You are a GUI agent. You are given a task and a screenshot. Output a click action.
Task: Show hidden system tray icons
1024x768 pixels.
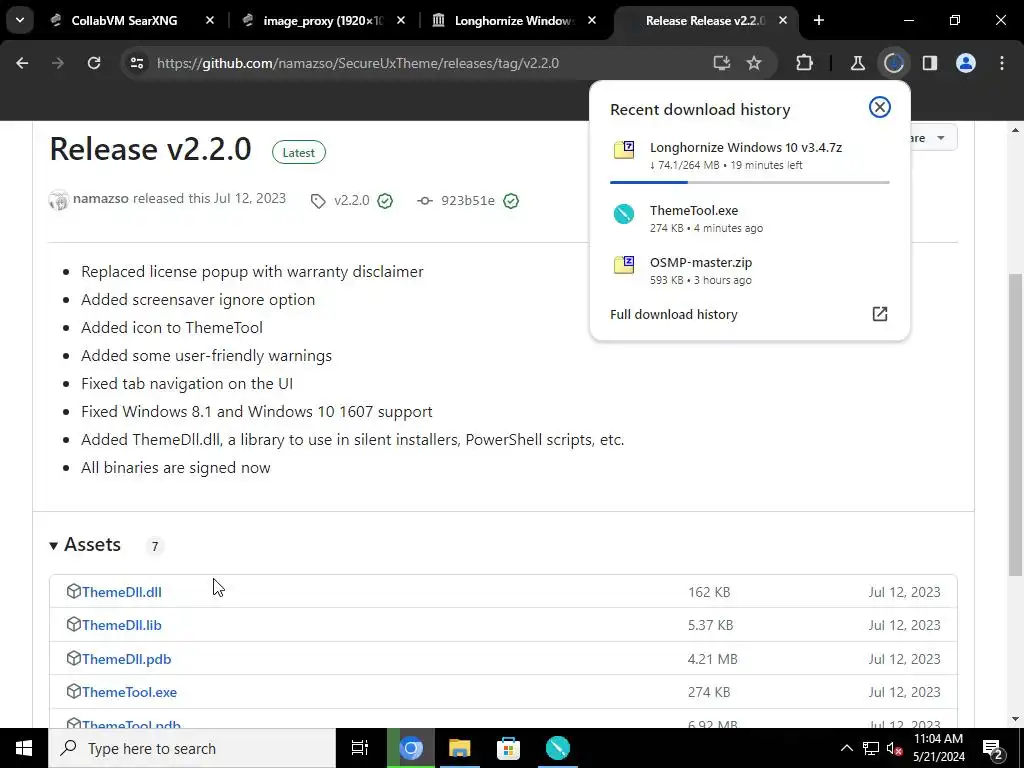[x=846, y=748]
